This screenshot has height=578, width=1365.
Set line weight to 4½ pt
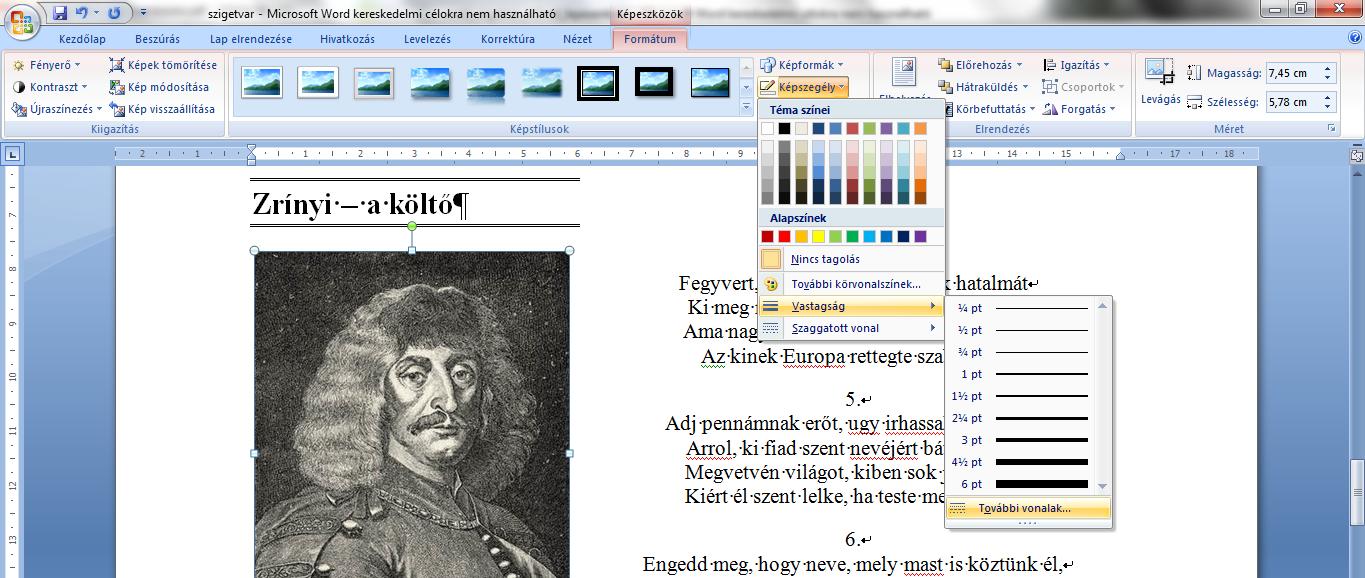tap(1022, 462)
